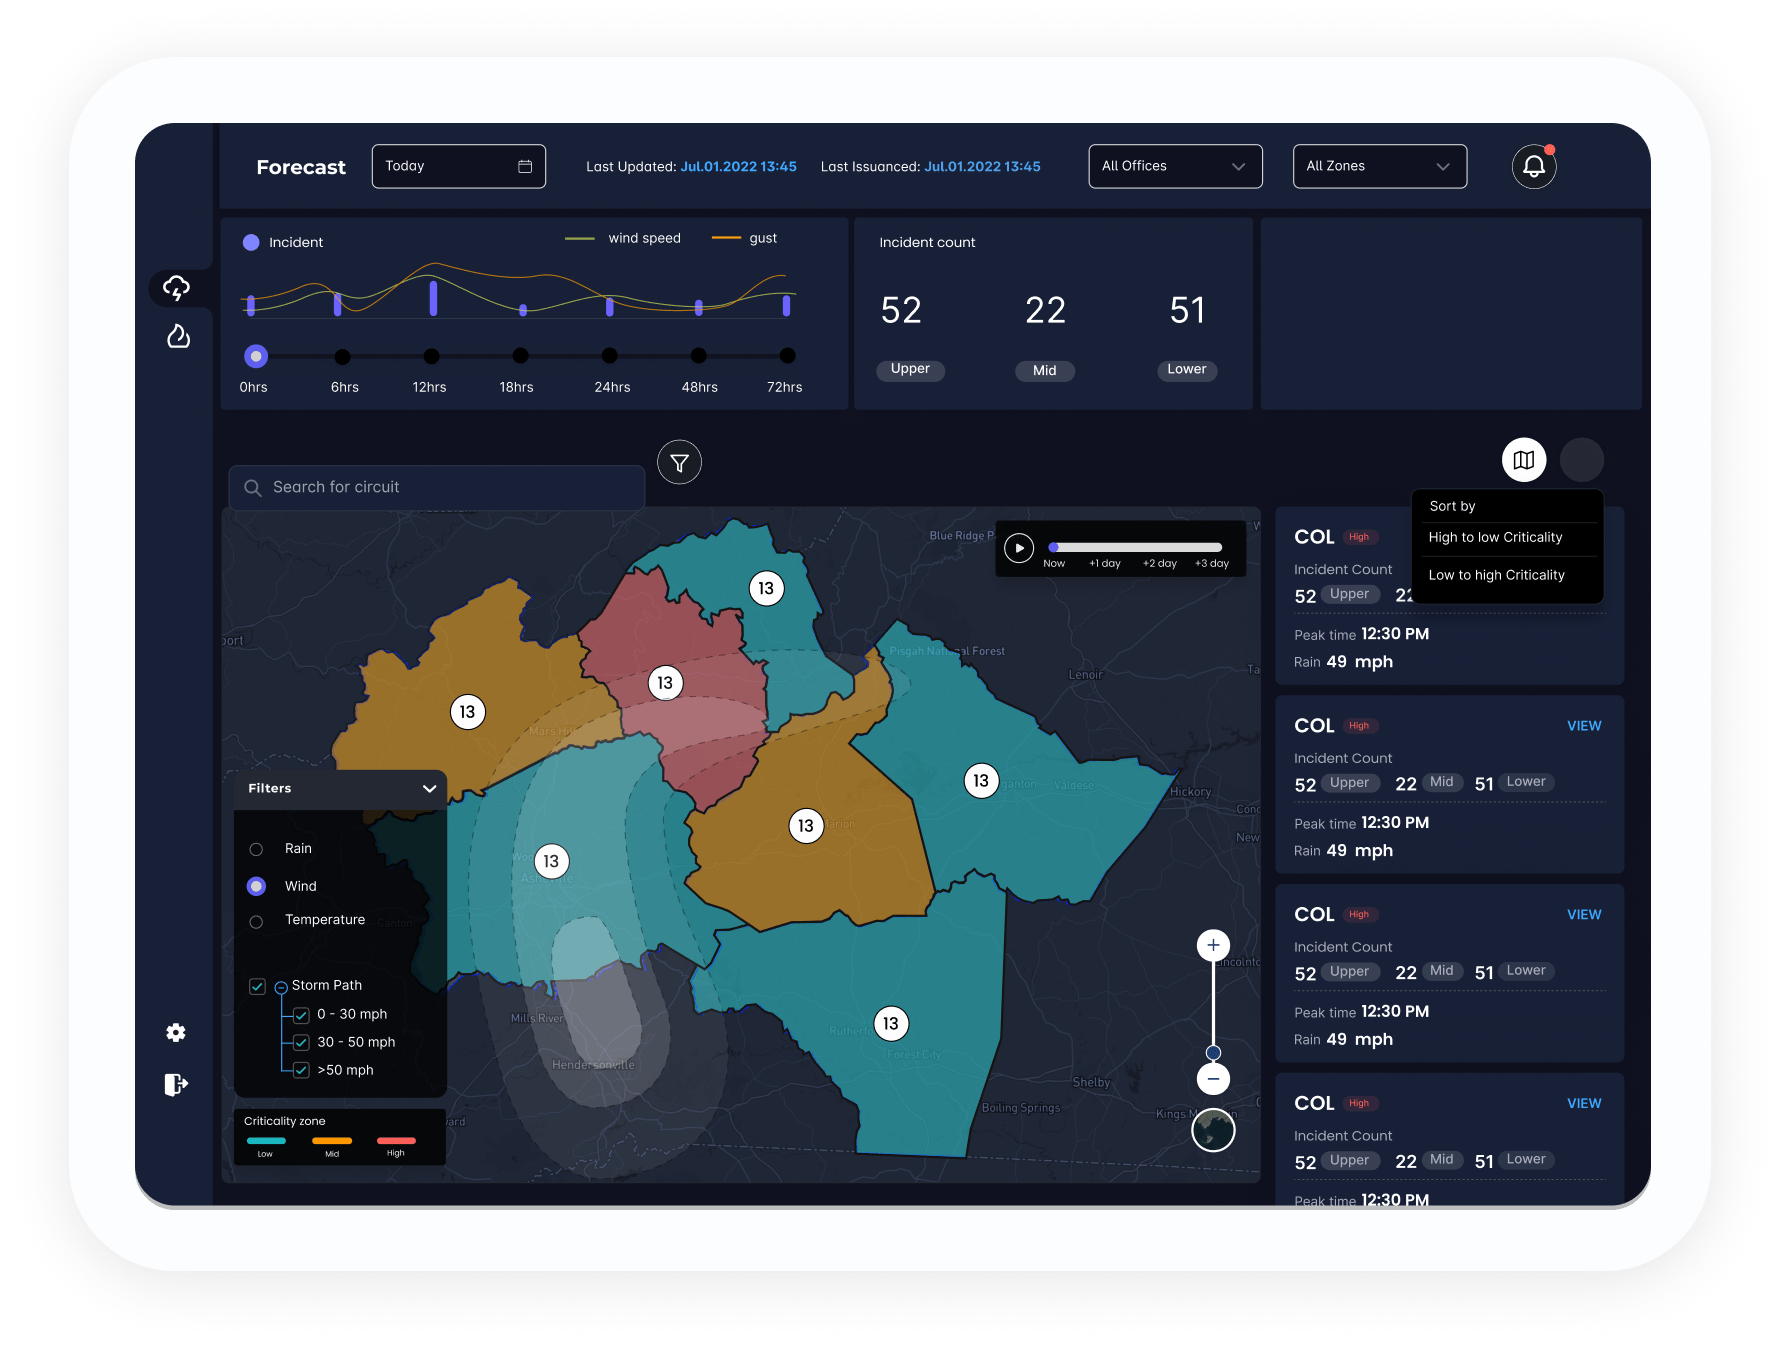Click the Incident legend dot in chart

click(x=251, y=242)
